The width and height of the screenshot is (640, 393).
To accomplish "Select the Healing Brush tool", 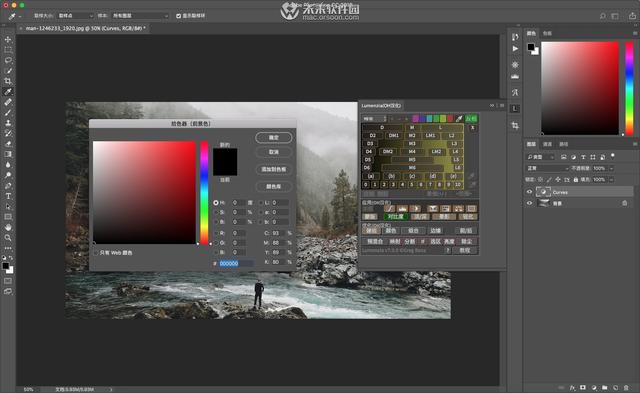I will tap(8, 102).
